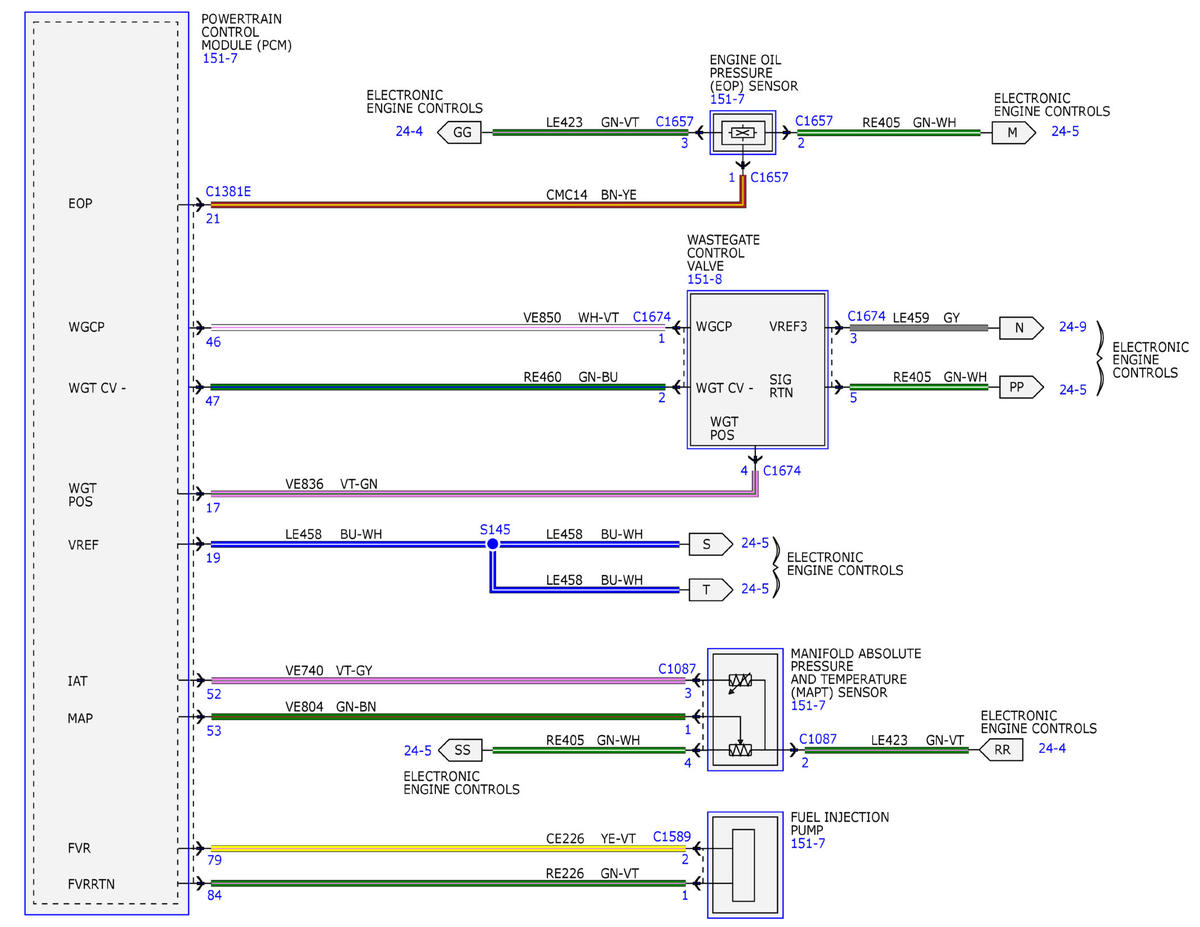The width and height of the screenshot is (1200, 927).
Task: Click the "FVRRTN" pin name inside the PCM
Action: coord(92,884)
